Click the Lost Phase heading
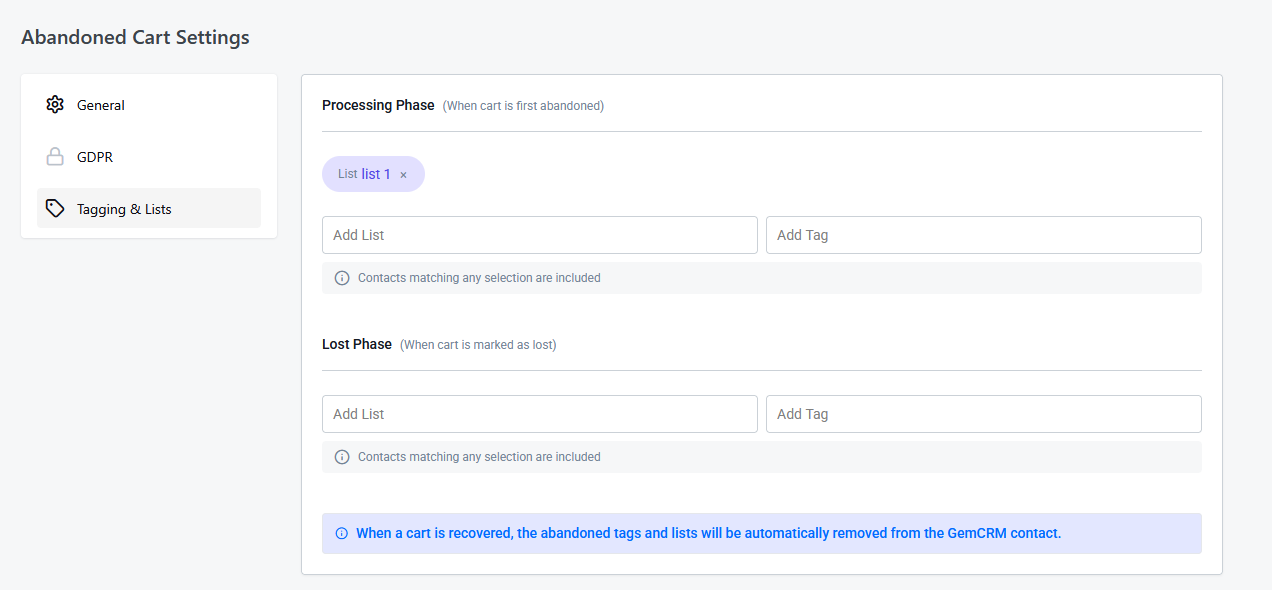The height and width of the screenshot is (590, 1272). [357, 344]
